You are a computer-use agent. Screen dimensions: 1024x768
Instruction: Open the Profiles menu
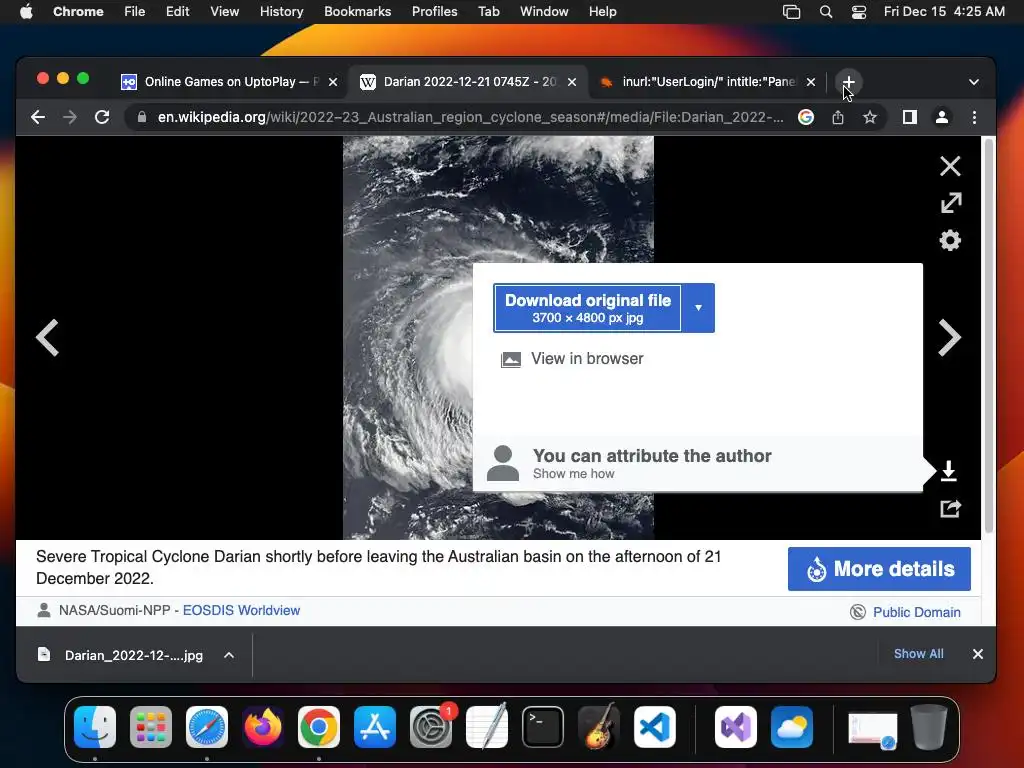point(434,12)
